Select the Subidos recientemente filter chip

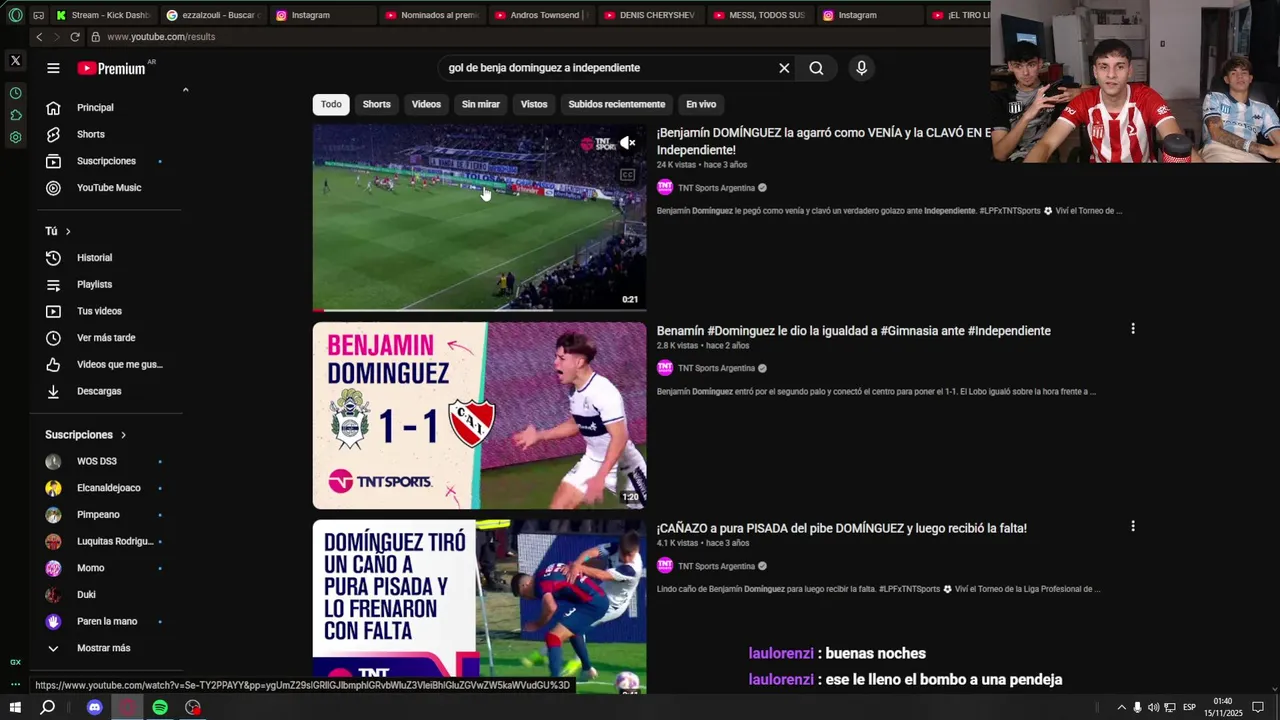point(616,104)
